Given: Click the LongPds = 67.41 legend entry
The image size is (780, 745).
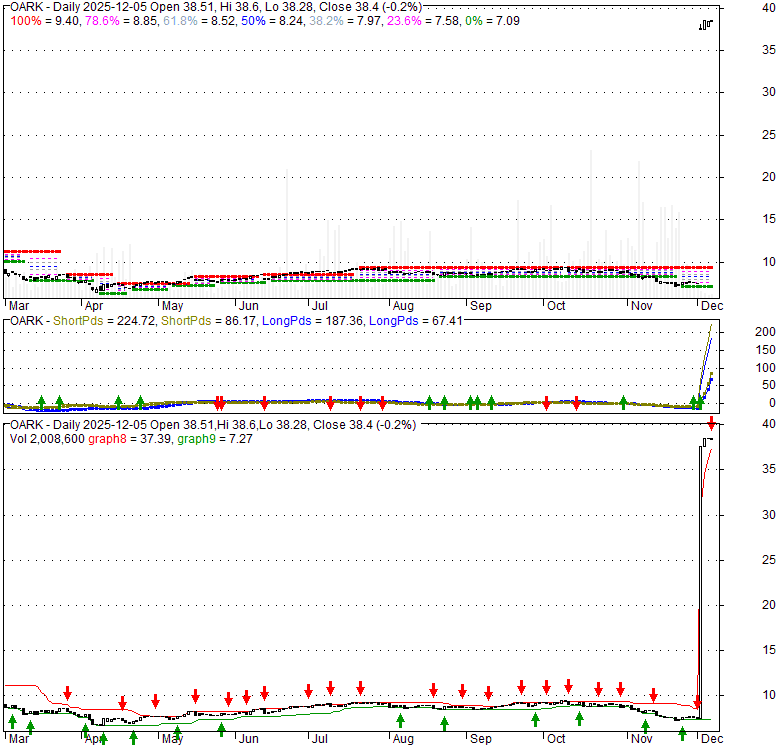Looking at the screenshot, I should [x=416, y=321].
